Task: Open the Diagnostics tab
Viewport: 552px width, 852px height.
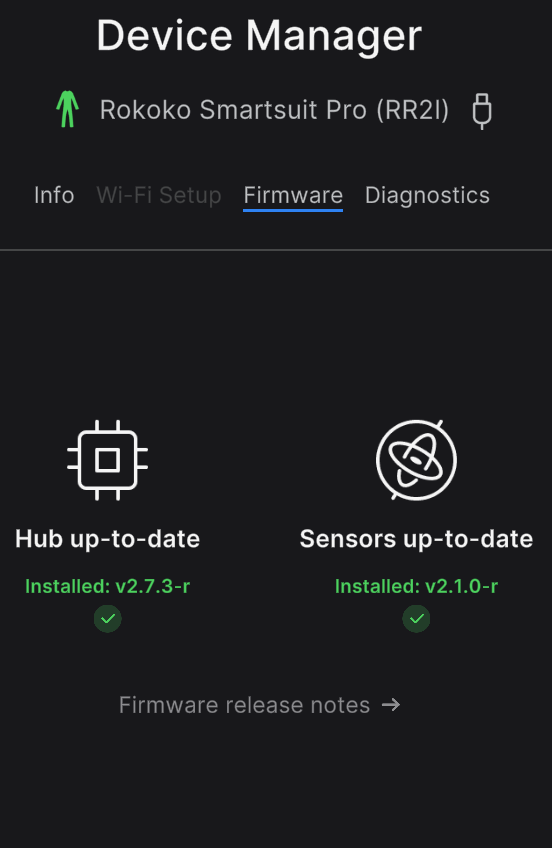Action: [x=427, y=196]
